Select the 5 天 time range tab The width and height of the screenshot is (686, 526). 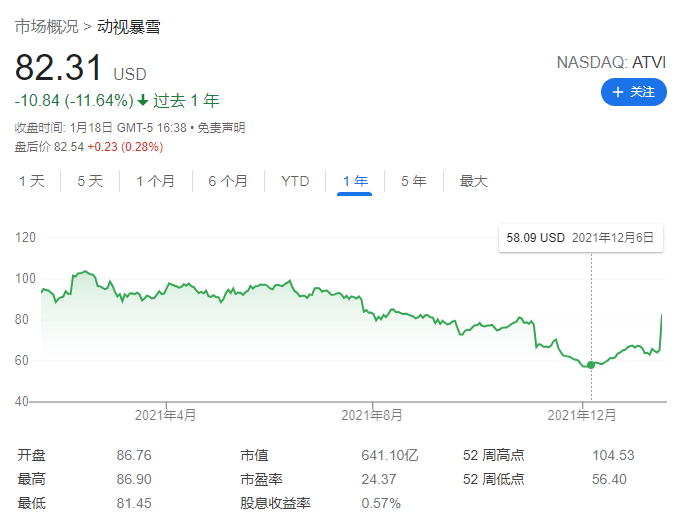click(x=90, y=182)
